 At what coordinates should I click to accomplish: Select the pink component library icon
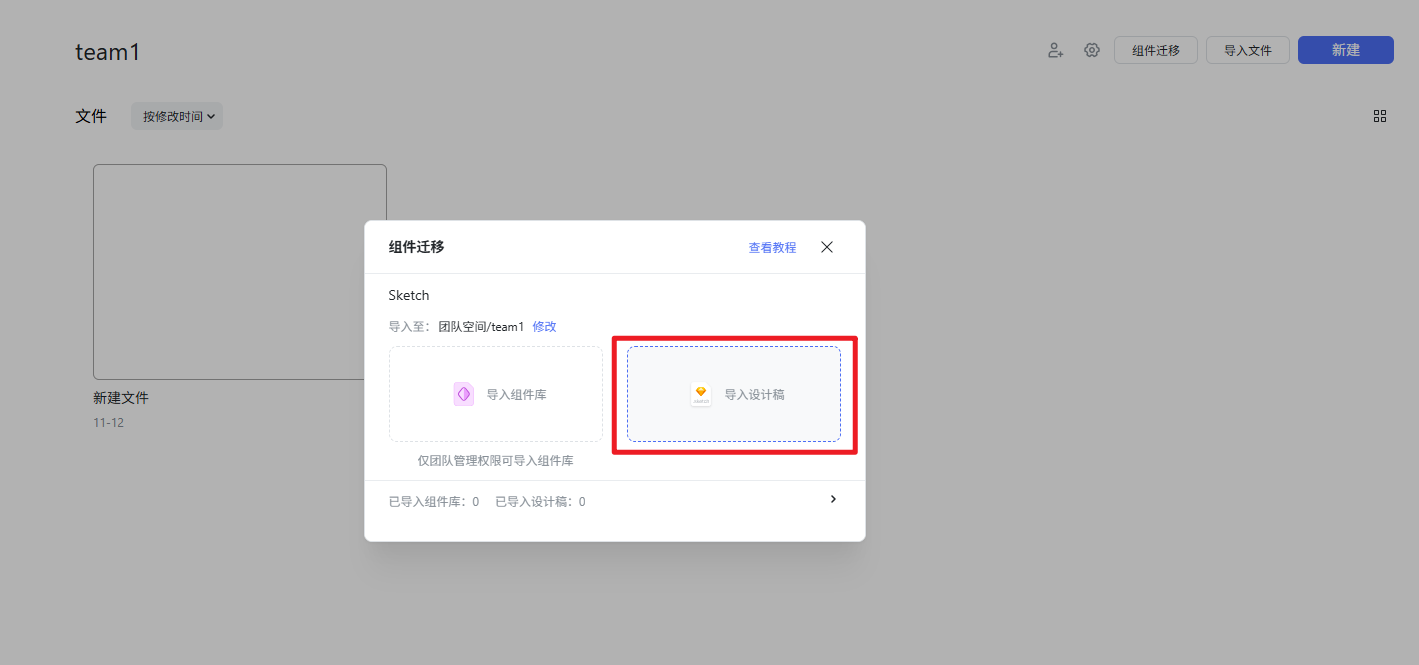tap(463, 394)
